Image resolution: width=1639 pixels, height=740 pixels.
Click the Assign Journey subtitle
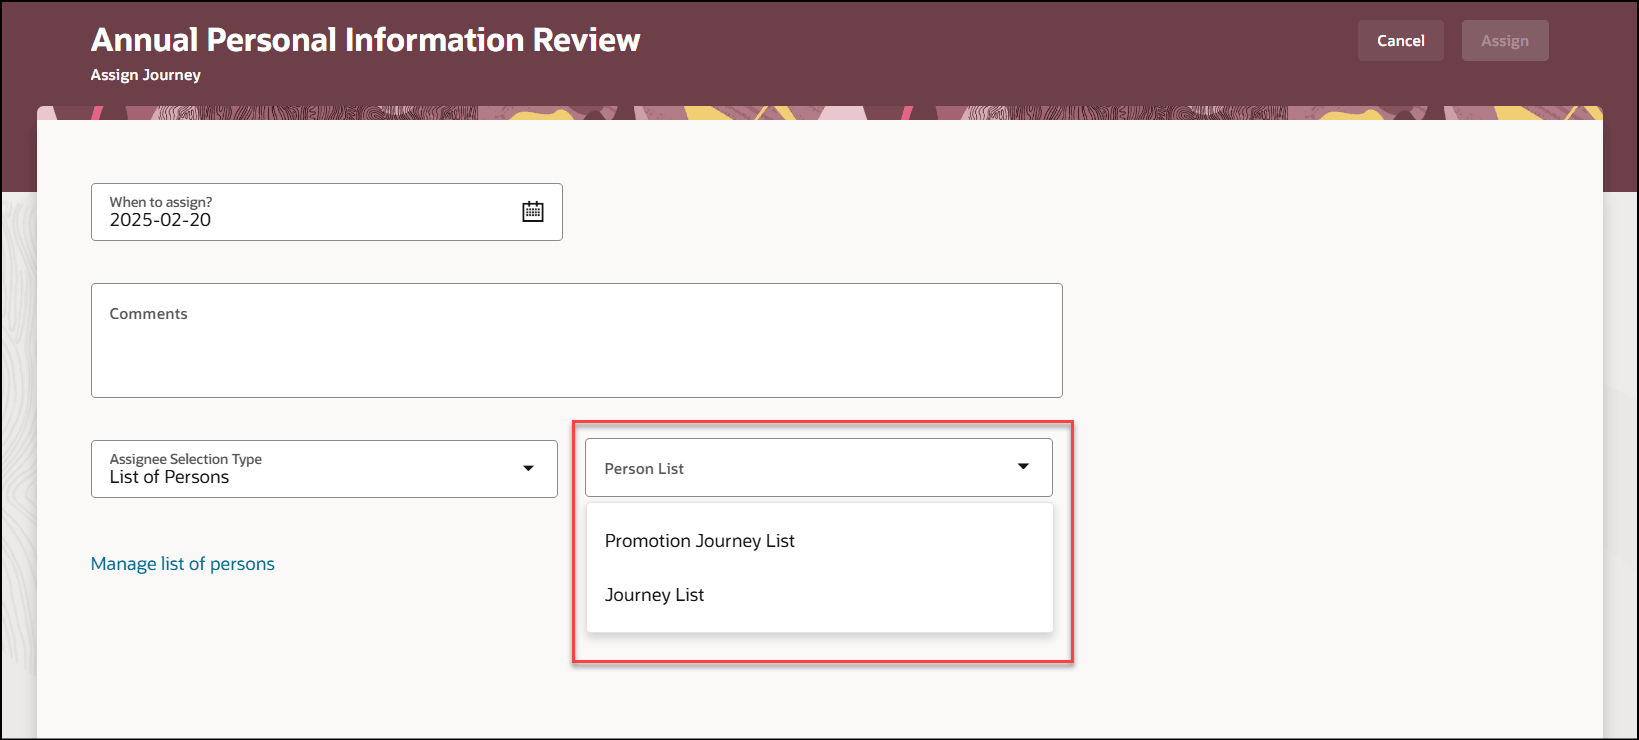tap(146, 75)
